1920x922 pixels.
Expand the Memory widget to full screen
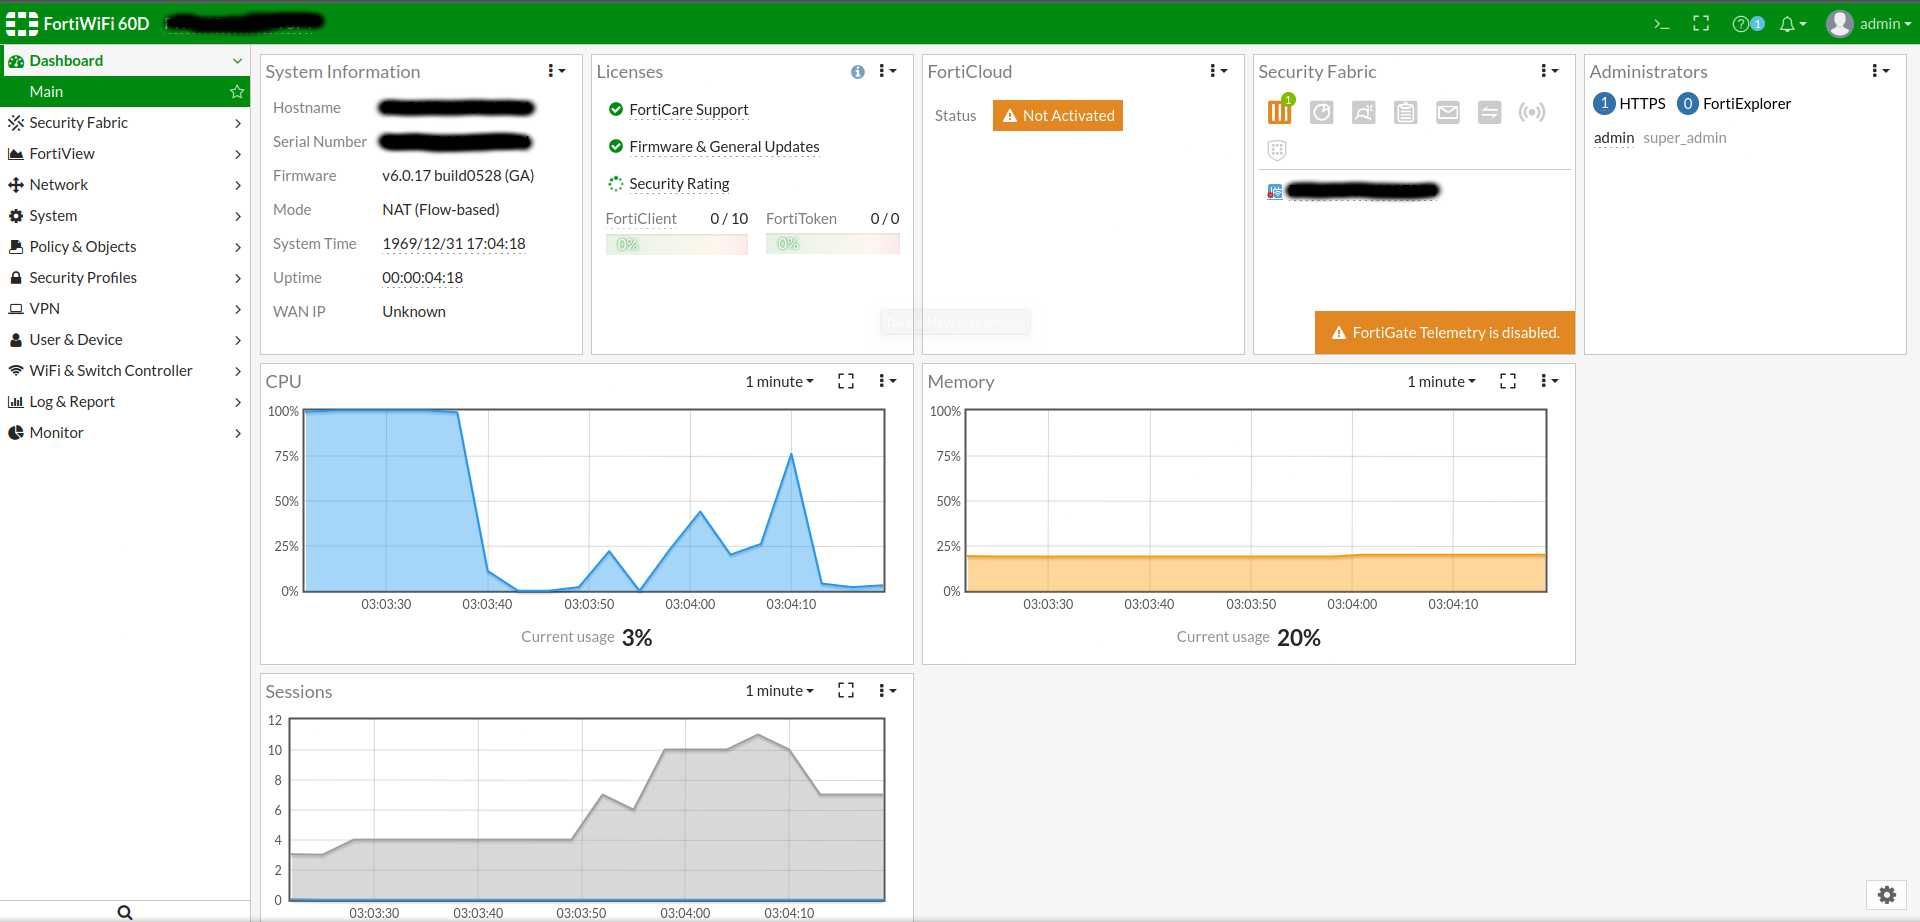(x=1508, y=381)
